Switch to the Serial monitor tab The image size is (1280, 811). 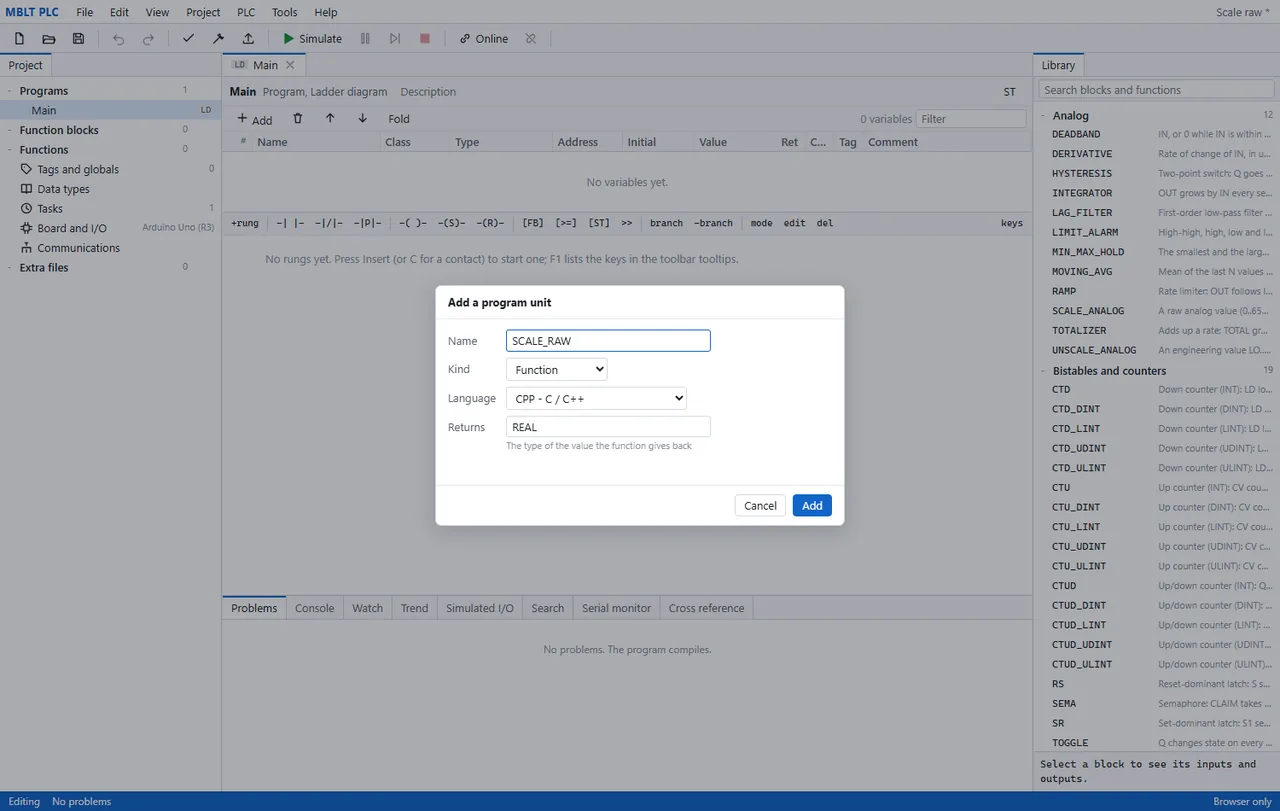tap(616, 608)
